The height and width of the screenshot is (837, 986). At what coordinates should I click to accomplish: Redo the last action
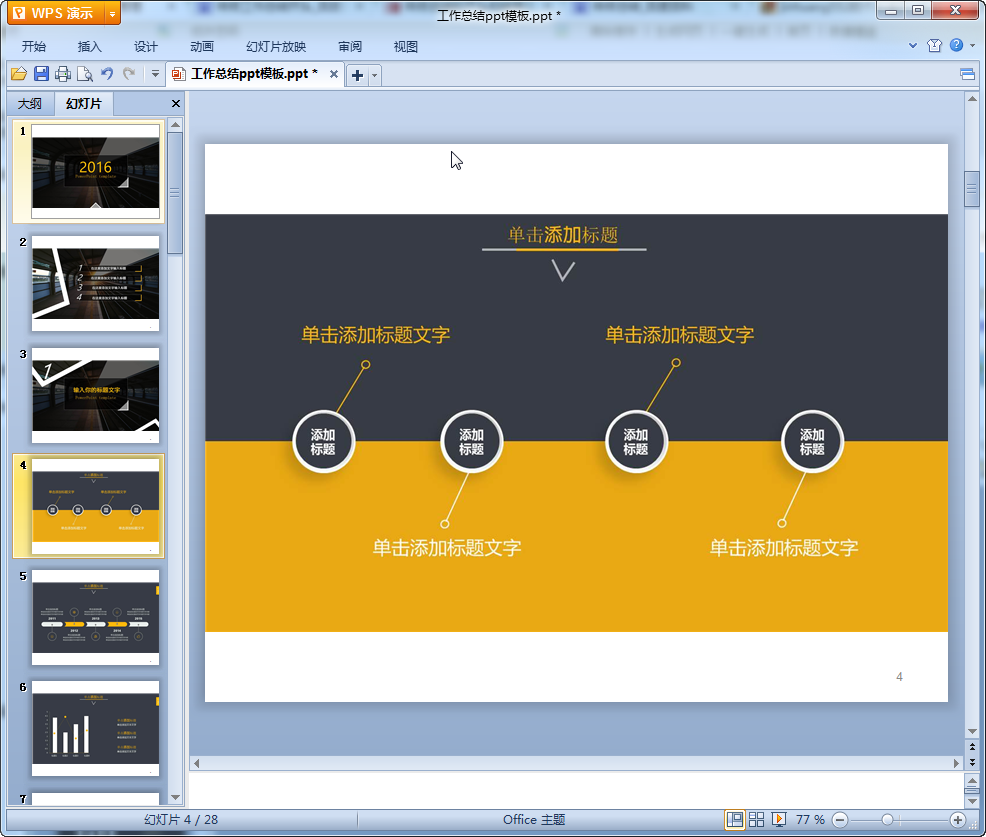[x=129, y=74]
